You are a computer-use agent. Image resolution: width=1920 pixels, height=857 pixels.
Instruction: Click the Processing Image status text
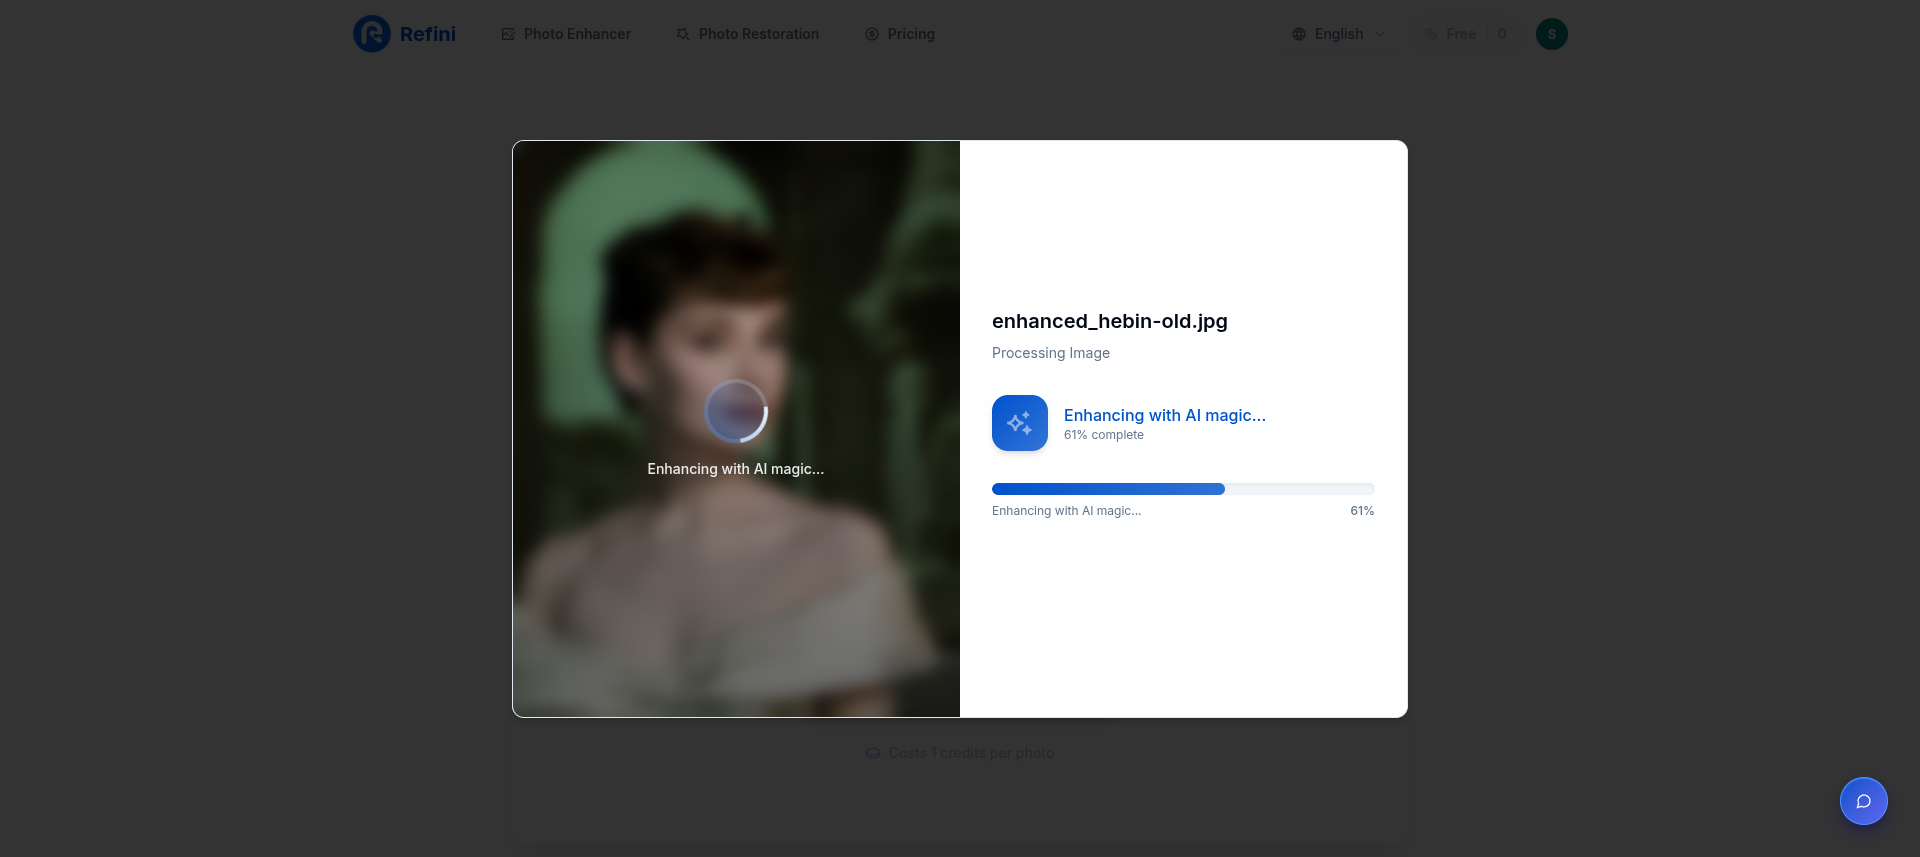point(1051,353)
